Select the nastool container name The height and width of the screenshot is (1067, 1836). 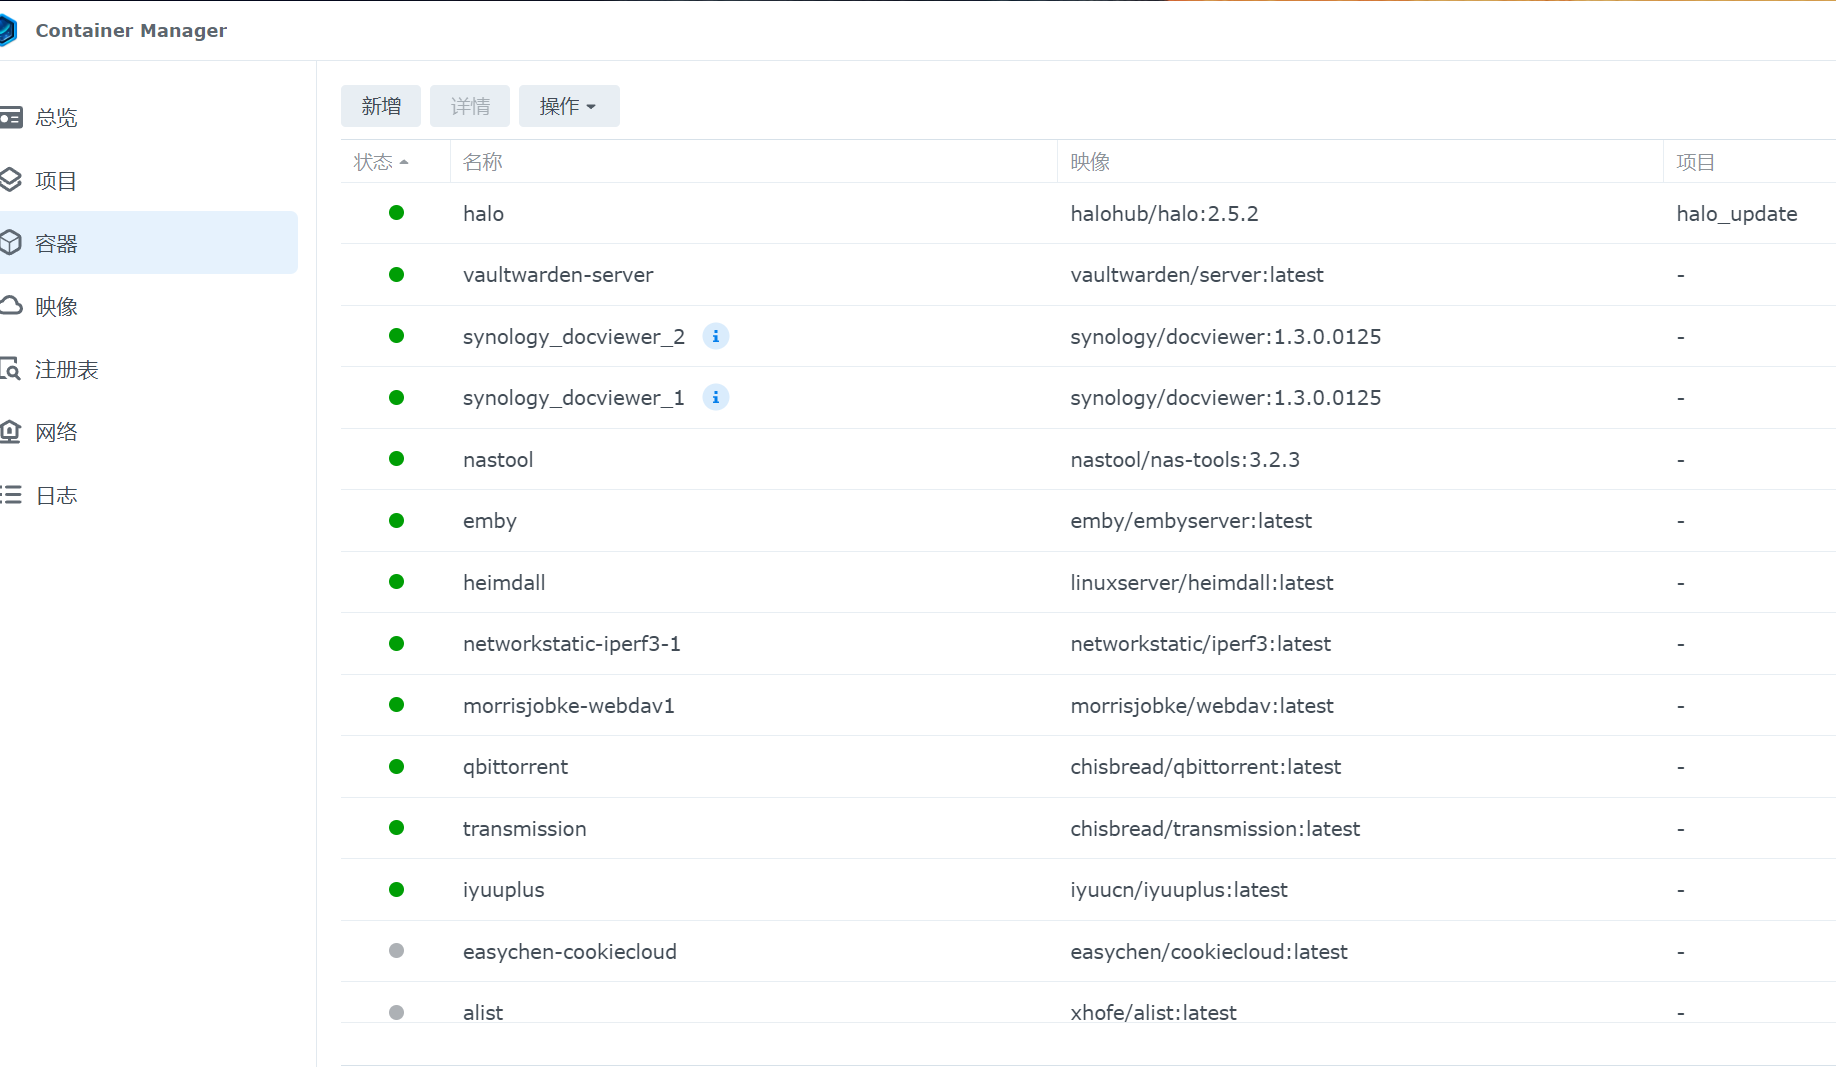tap(498, 459)
